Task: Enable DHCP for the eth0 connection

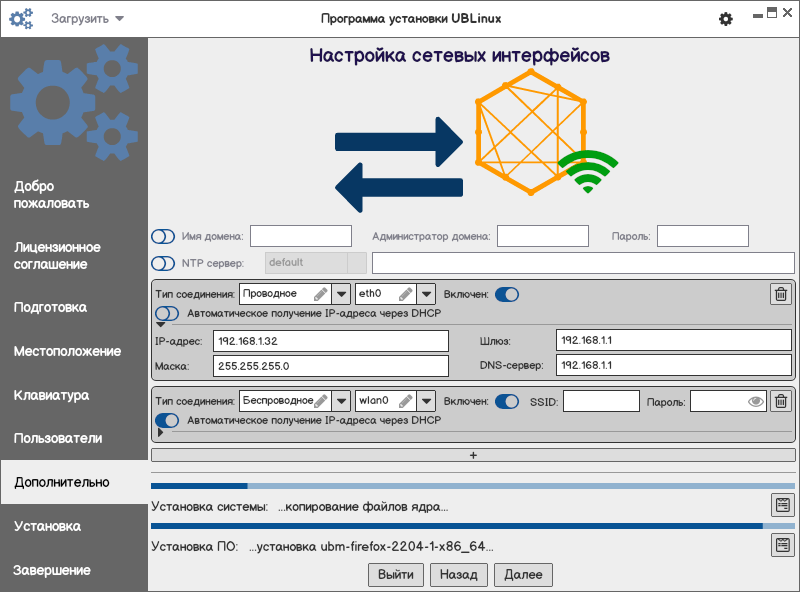Action: tap(167, 313)
